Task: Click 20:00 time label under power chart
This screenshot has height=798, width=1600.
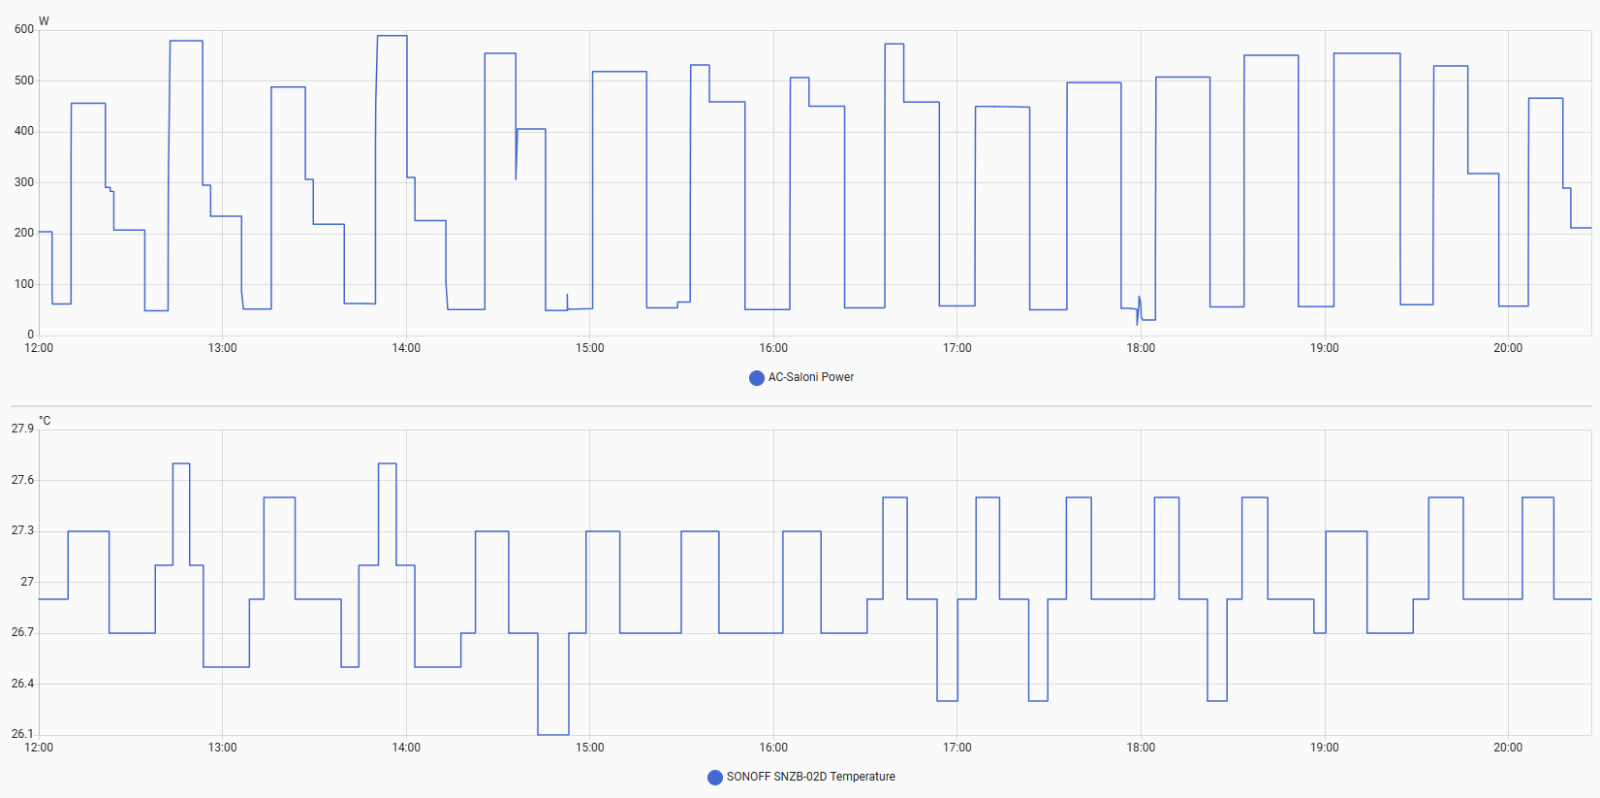Action: click(x=1508, y=348)
